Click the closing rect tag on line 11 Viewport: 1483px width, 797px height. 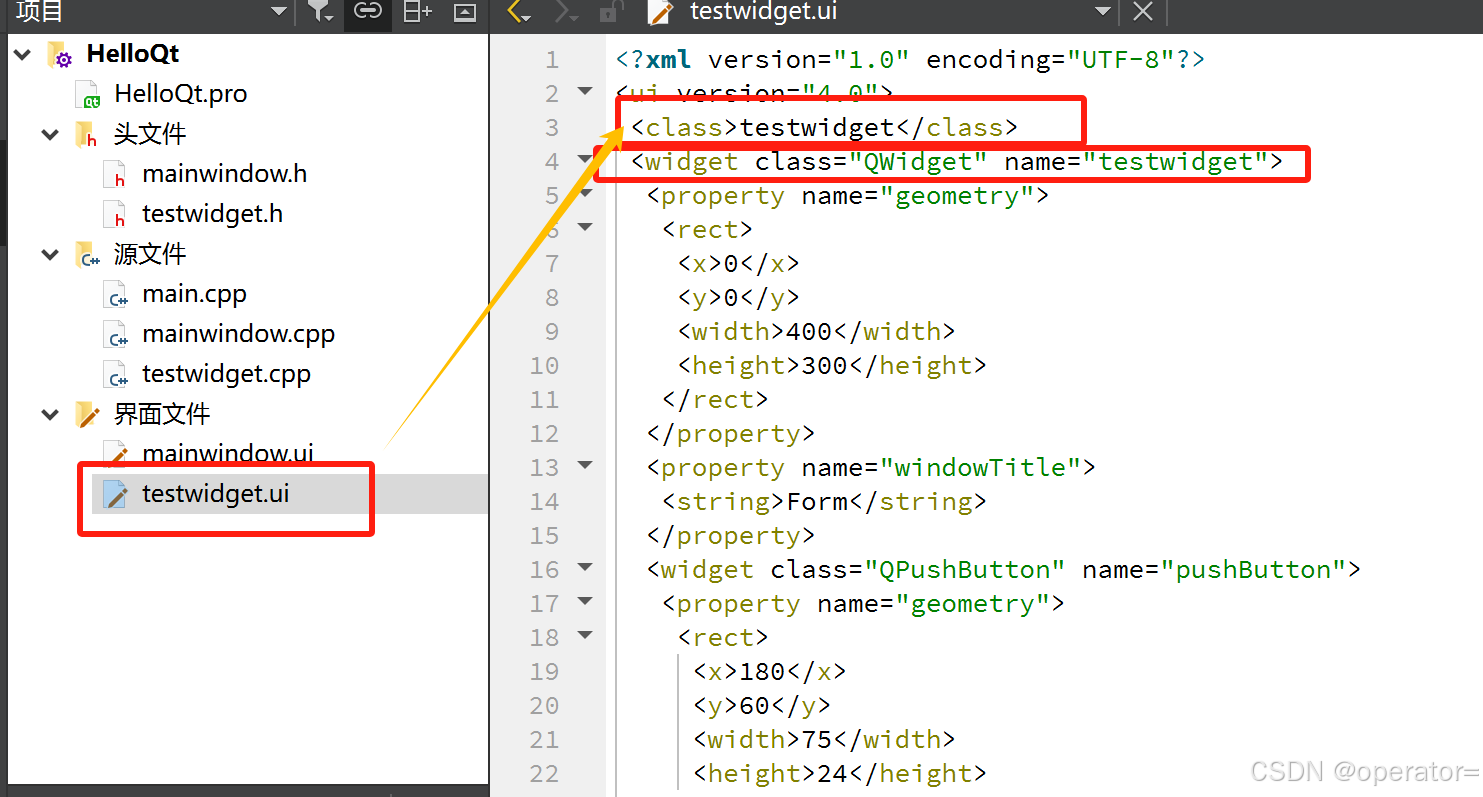[715, 400]
